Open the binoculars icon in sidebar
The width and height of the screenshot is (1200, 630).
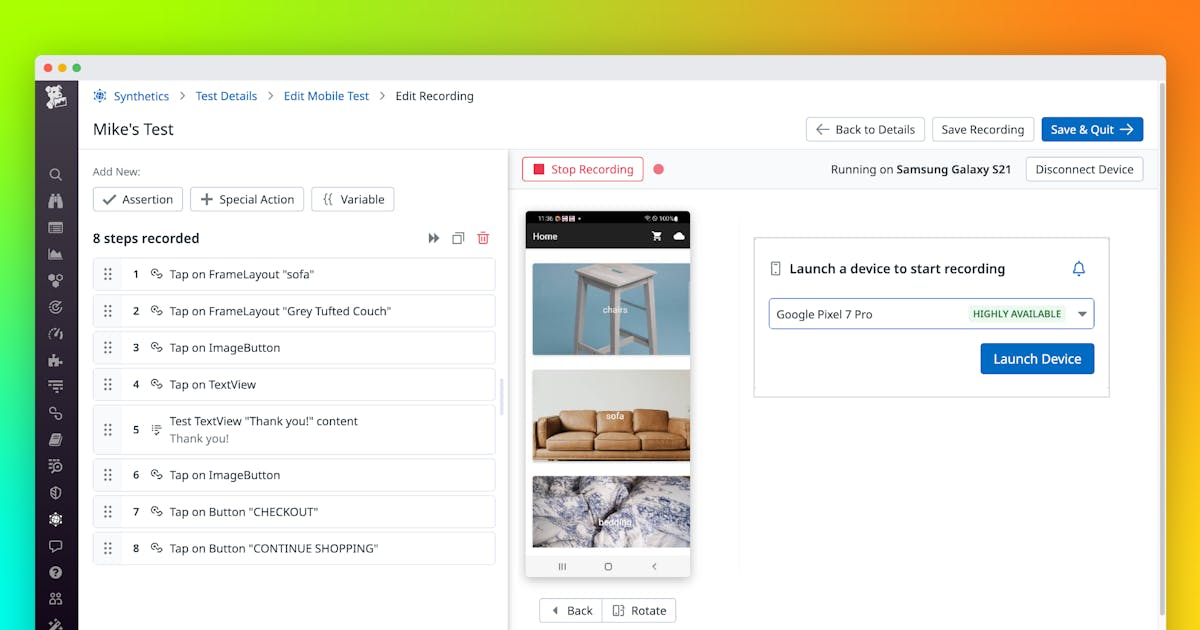click(56, 201)
